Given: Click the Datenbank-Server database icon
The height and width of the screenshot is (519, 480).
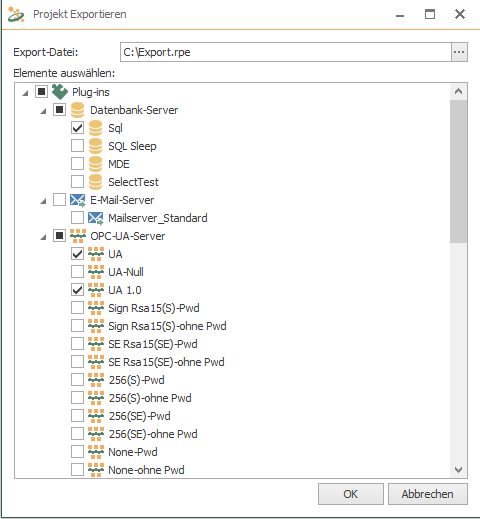Looking at the screenshot, I should 77,110.
